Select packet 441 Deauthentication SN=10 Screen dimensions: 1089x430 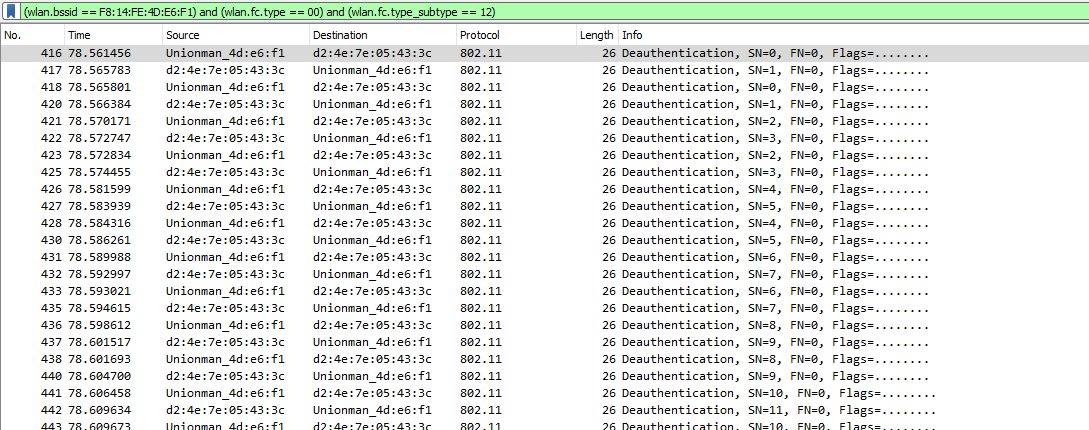pos(544,393)
